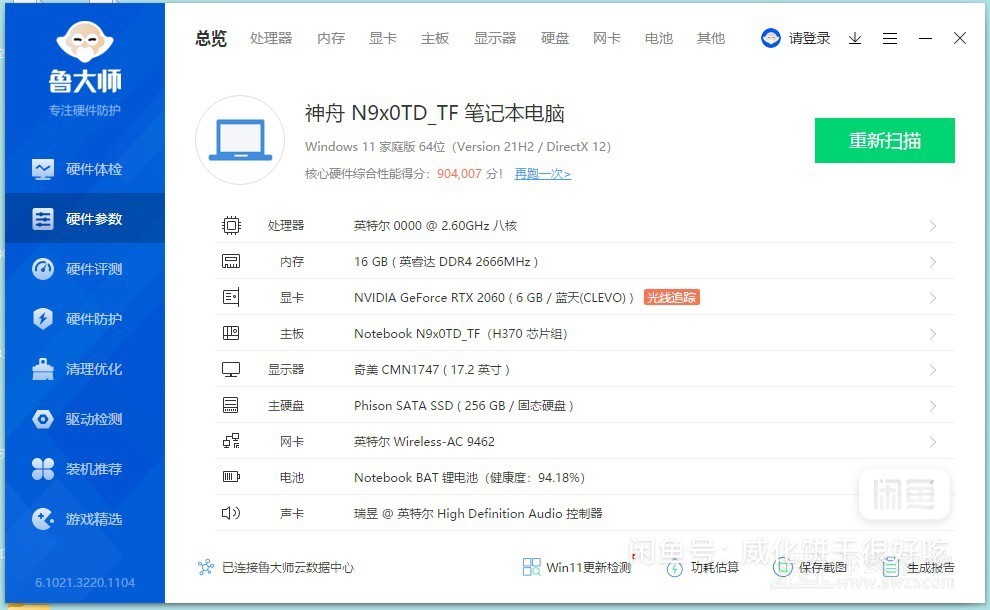The height and width of the screenshot is (610, 990).
Task: Go to 清理优化 in sidebar
Action: tap(82, 369)
